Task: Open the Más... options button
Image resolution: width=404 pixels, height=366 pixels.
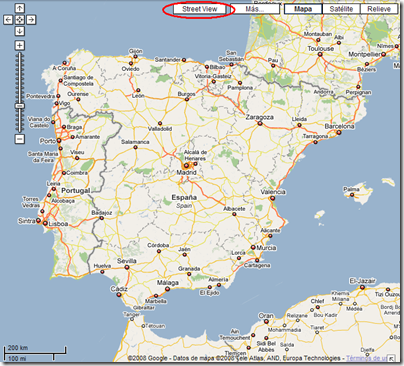Action: pos(255,9)
